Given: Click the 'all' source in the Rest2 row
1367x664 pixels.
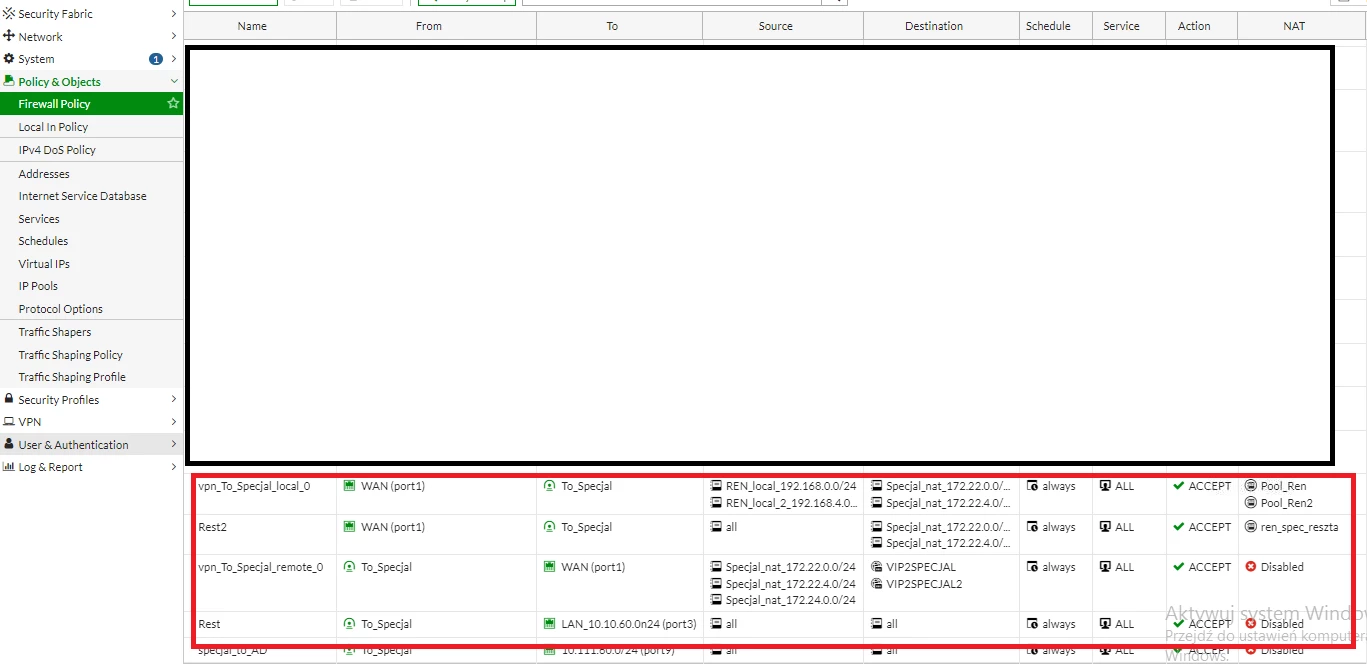Looking at the screenshot, I should click(732, 527).
